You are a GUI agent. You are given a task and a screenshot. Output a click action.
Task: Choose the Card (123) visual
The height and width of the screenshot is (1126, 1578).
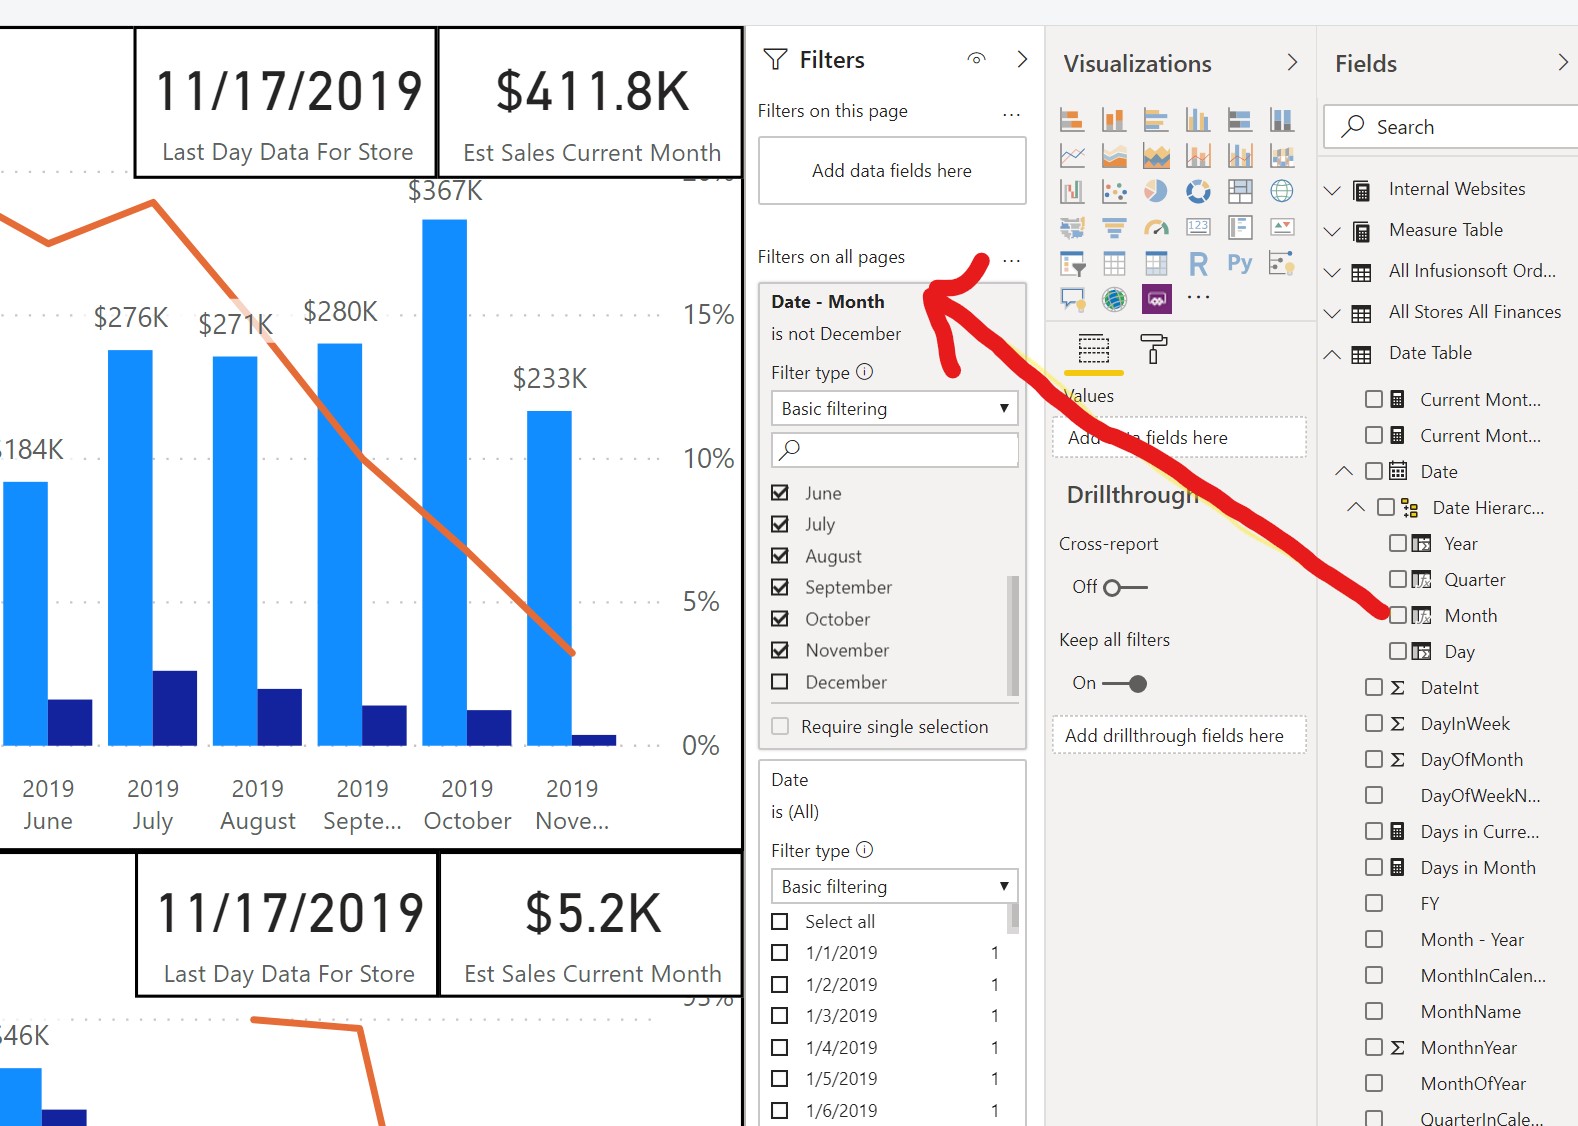pyautogui.click(x=1198, y=228)
